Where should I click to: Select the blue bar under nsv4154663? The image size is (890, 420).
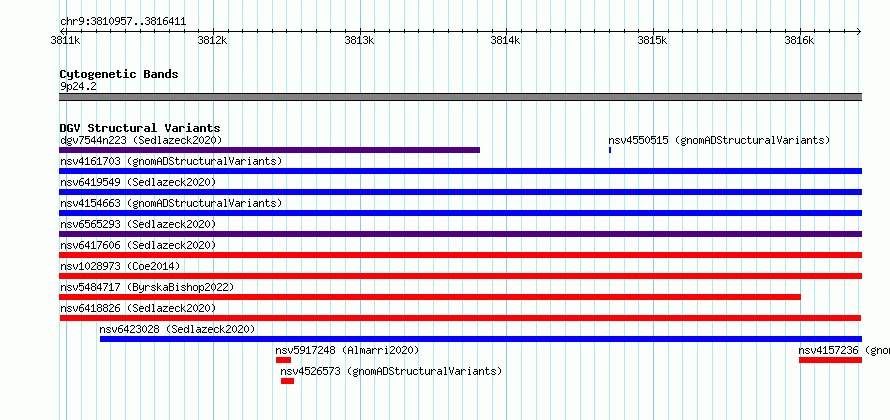point(460,213)
